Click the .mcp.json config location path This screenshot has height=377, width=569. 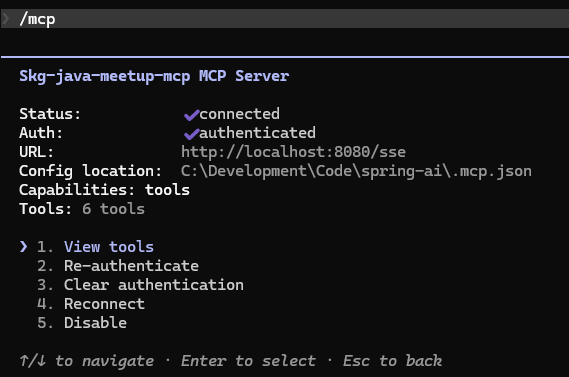pyautogui.click(x=356, y=171)
